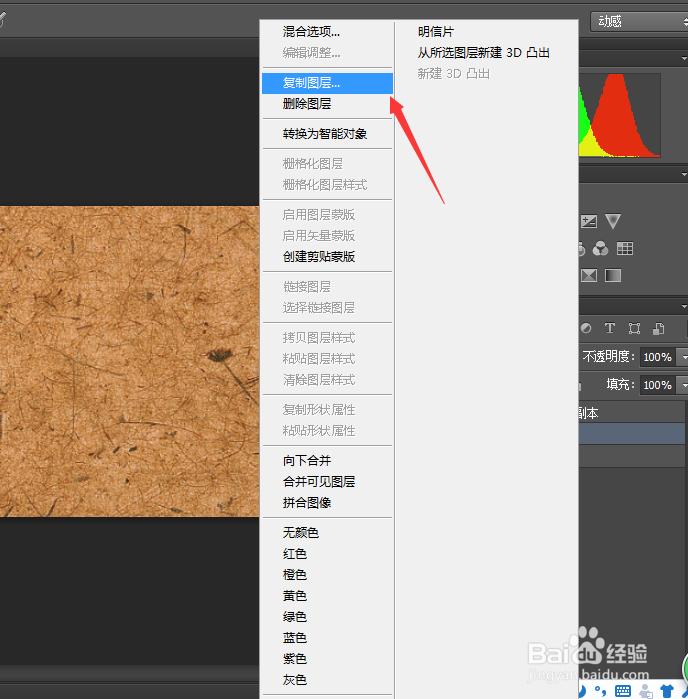
Task: Click the IME punctuation icon
Action: [601, 691]
